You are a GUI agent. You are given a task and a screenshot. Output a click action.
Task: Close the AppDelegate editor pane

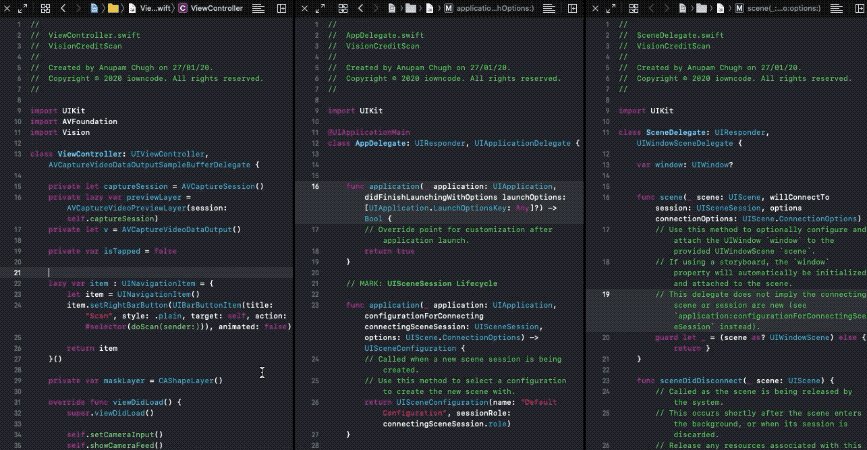point(303,7)
